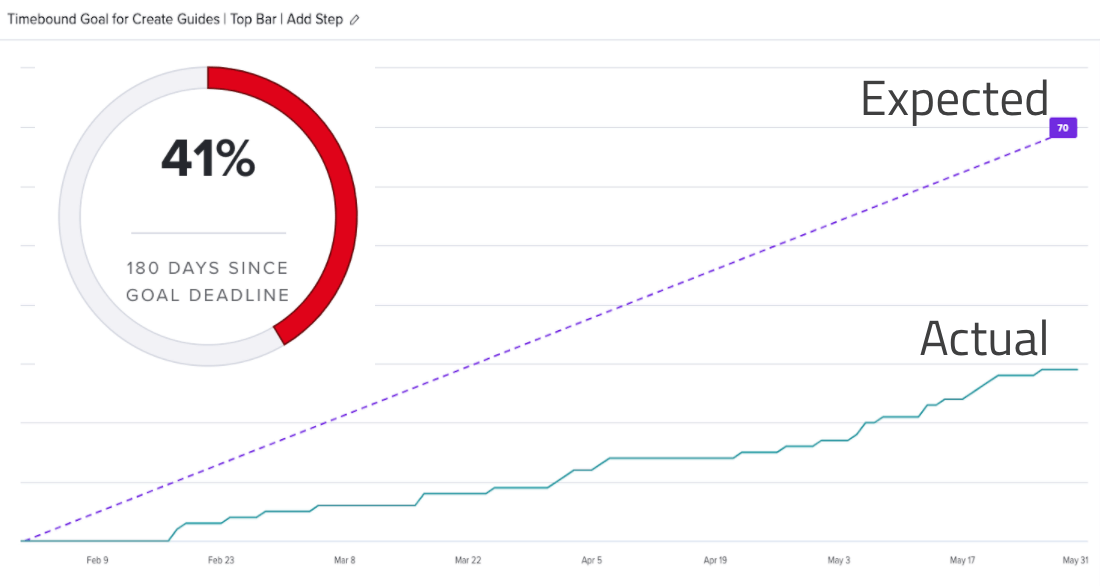Click the Feb 9 date label
The height and width of the screenshot is (586, 1100).
coord(98,560)
